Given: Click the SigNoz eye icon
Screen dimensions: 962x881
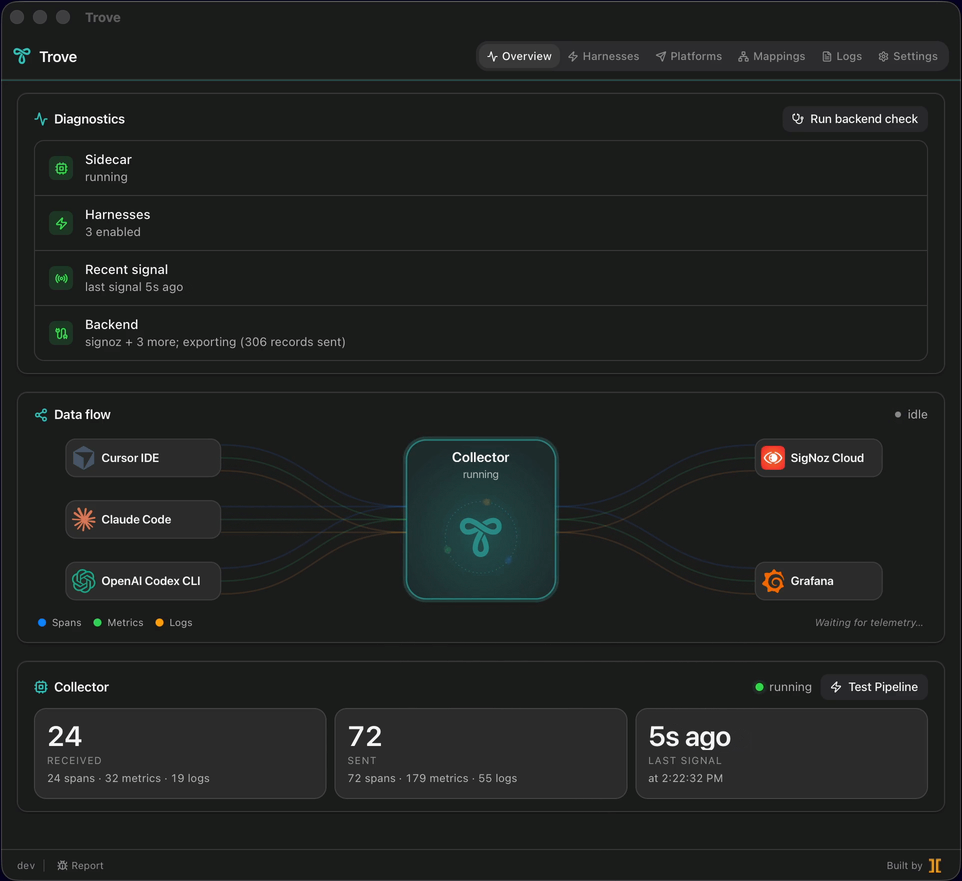Looking at the screenshot, I should [773, 458].
